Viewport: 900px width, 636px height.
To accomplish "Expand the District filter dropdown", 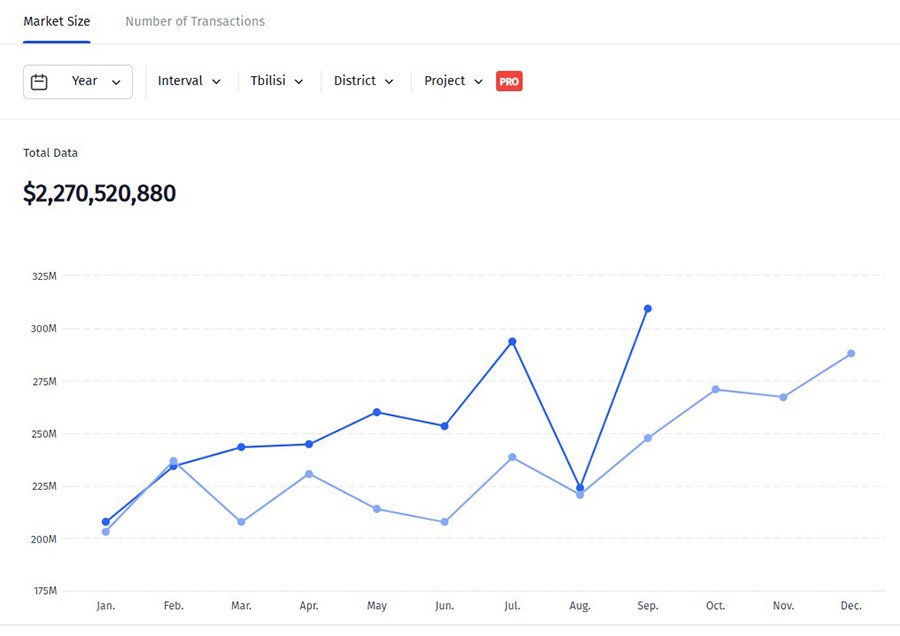I will [363, 81].
